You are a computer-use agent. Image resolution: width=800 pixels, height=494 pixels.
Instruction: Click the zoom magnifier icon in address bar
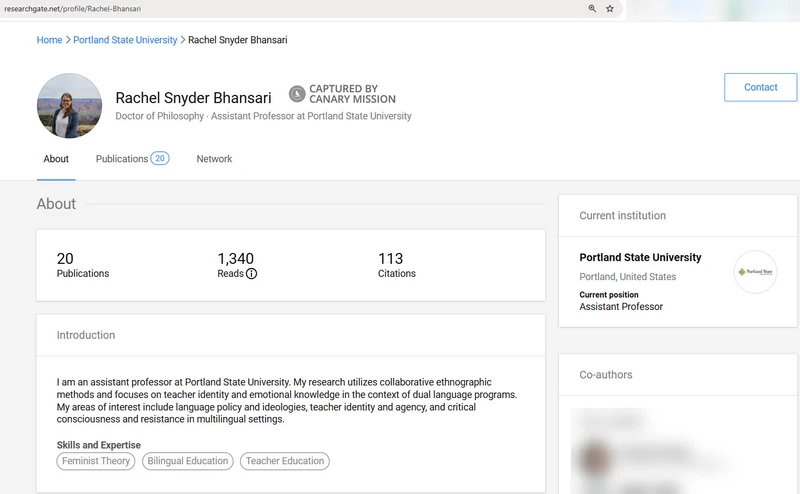(592, 8)
